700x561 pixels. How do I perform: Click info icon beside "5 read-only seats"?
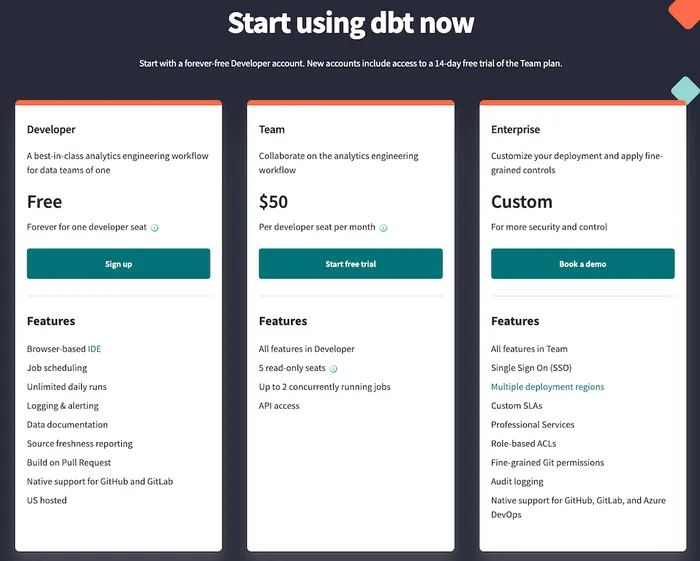(334, 368)
